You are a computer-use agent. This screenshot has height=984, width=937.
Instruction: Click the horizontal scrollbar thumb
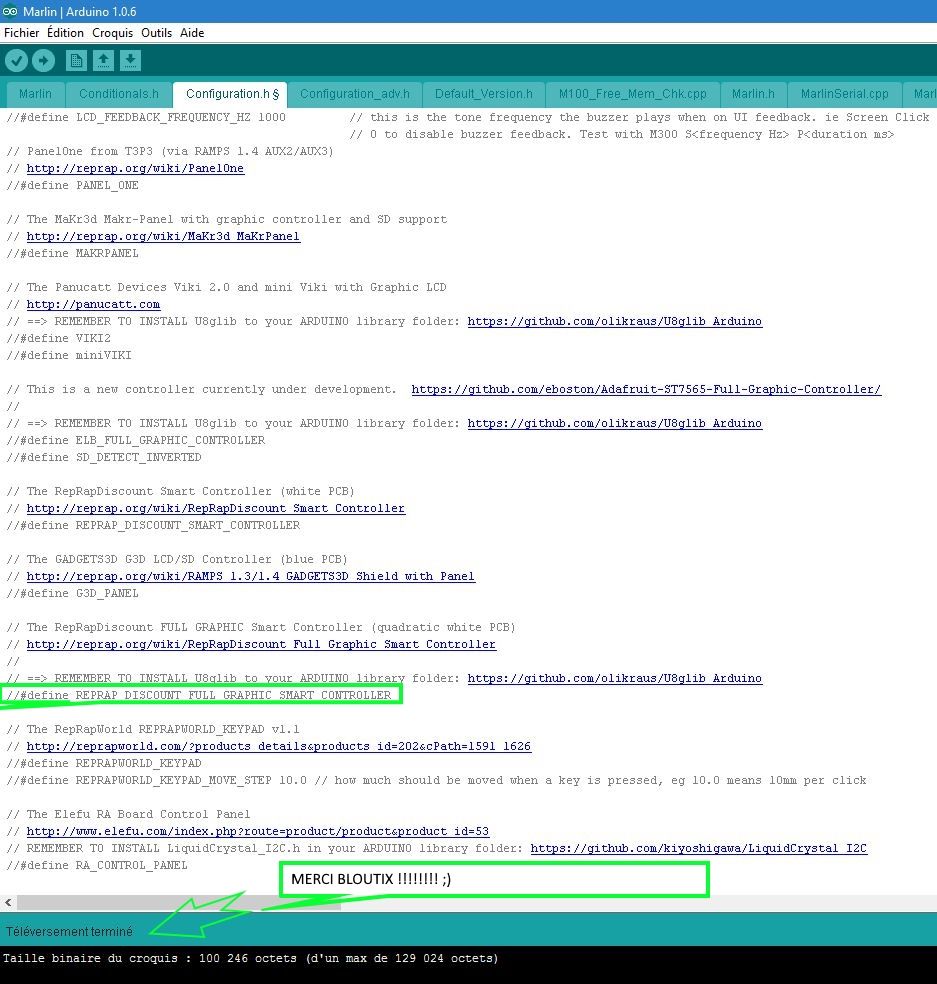pyautogui.click(x=179, y=902)
